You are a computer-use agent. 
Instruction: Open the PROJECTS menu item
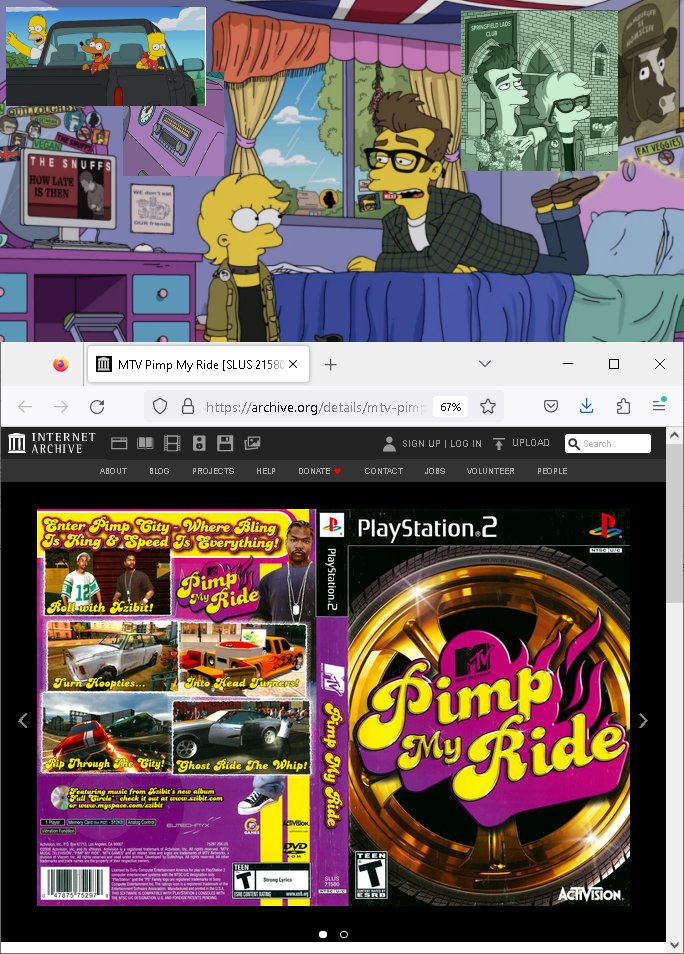(x=213, y=471)
